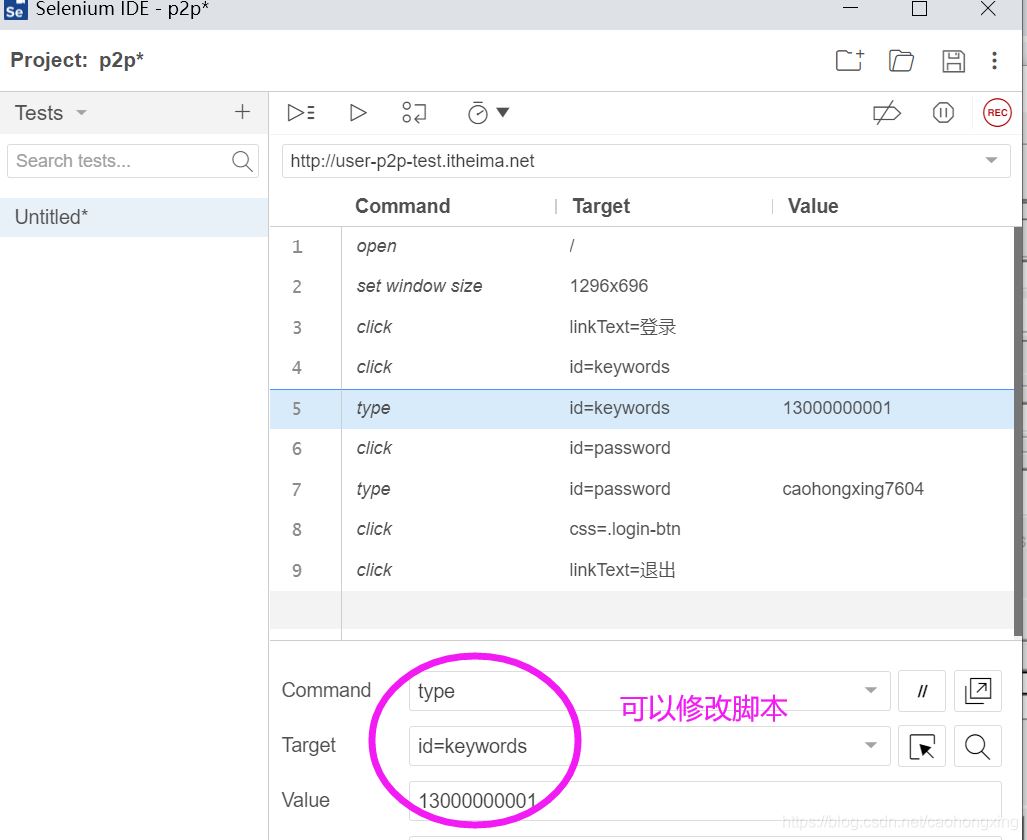Select step 1 open command
The height and width of the screenshot is (840, 1027).
(642, 246)
